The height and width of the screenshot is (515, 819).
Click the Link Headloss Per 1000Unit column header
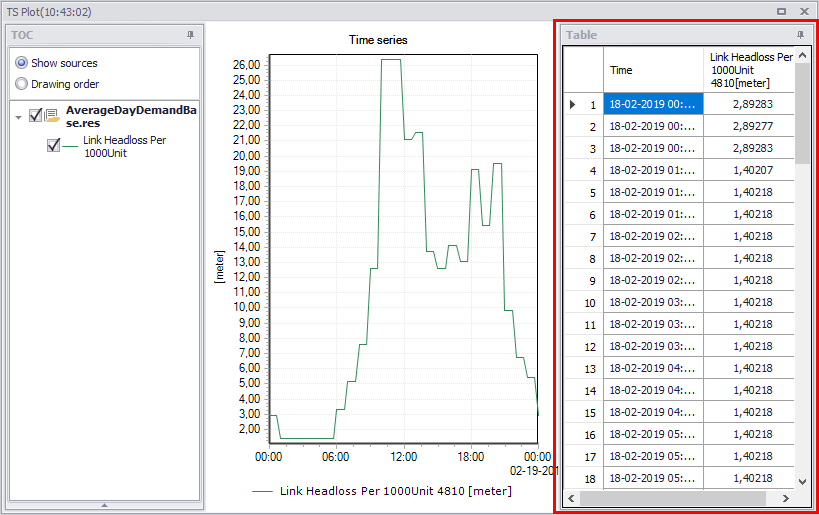pyautogui.click(x=749, y=70)
